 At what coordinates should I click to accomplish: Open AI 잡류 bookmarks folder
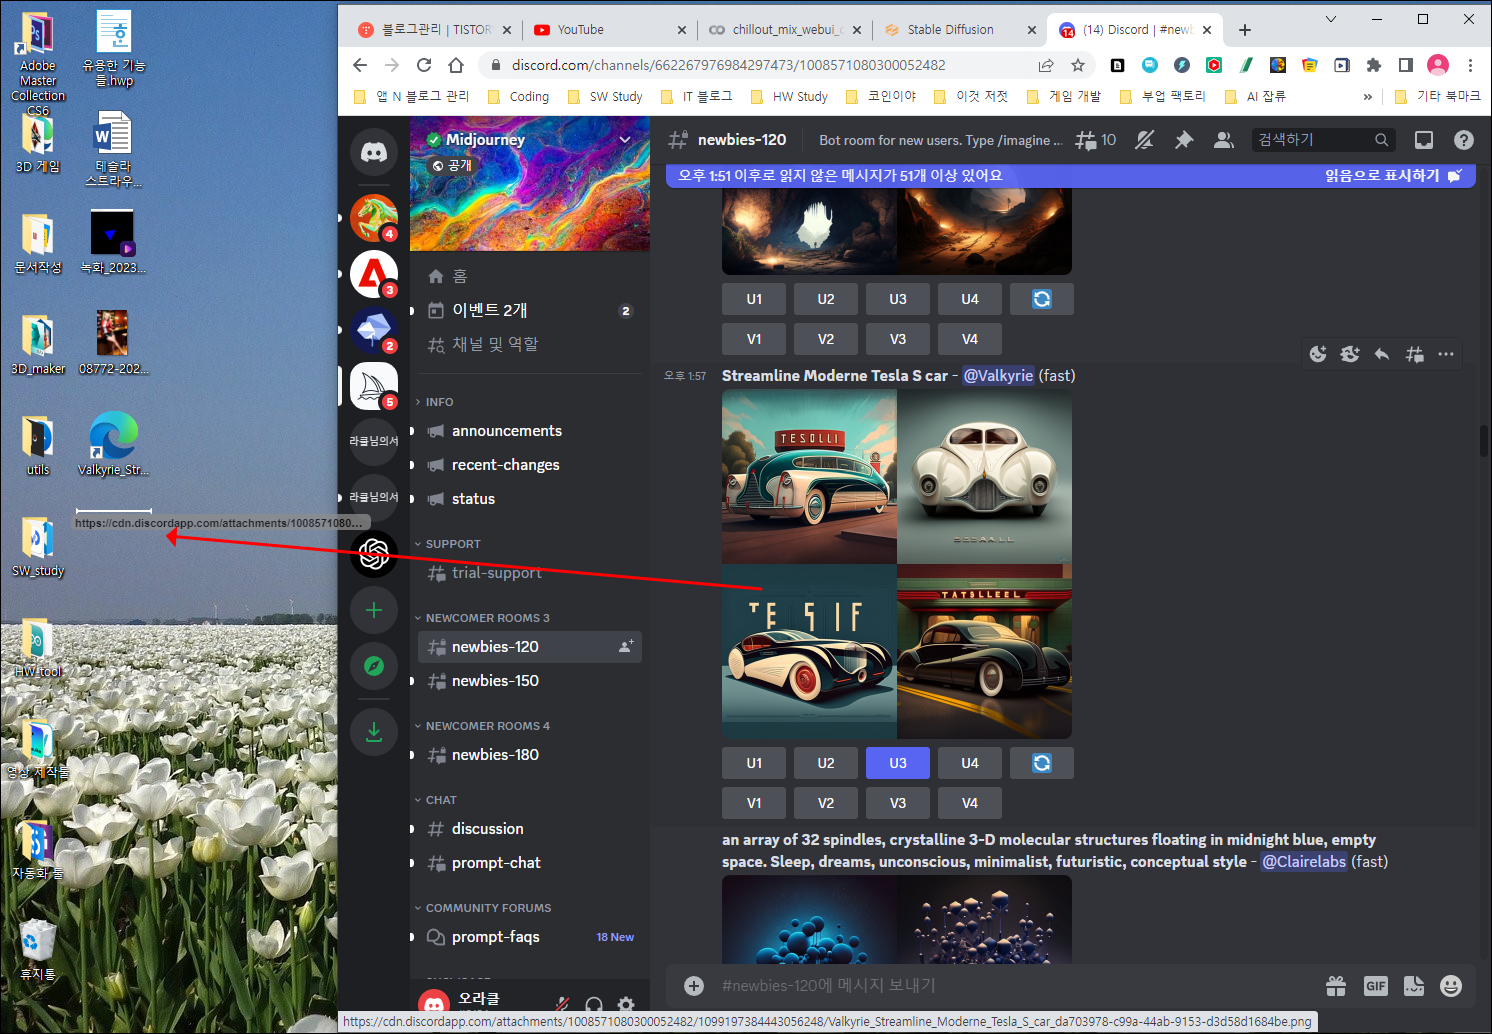pos(1256,96)
